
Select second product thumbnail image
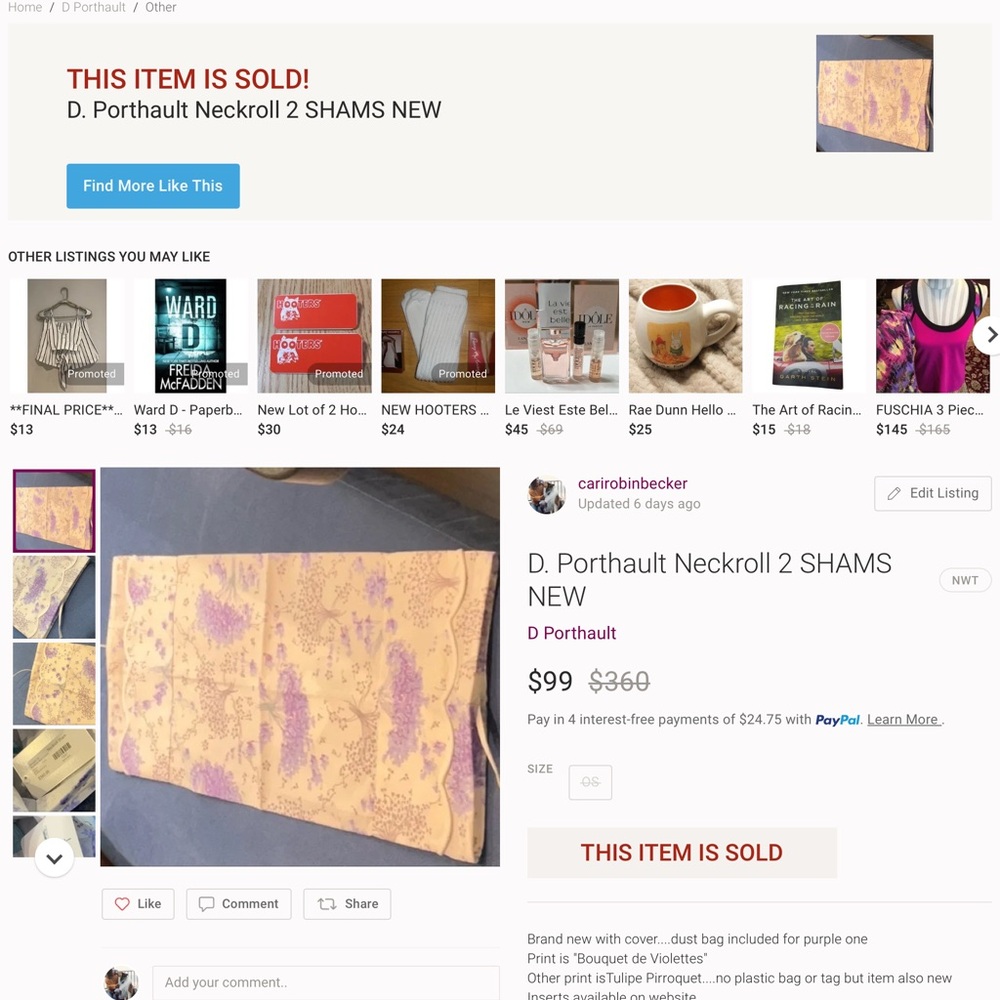coord(54,597)
